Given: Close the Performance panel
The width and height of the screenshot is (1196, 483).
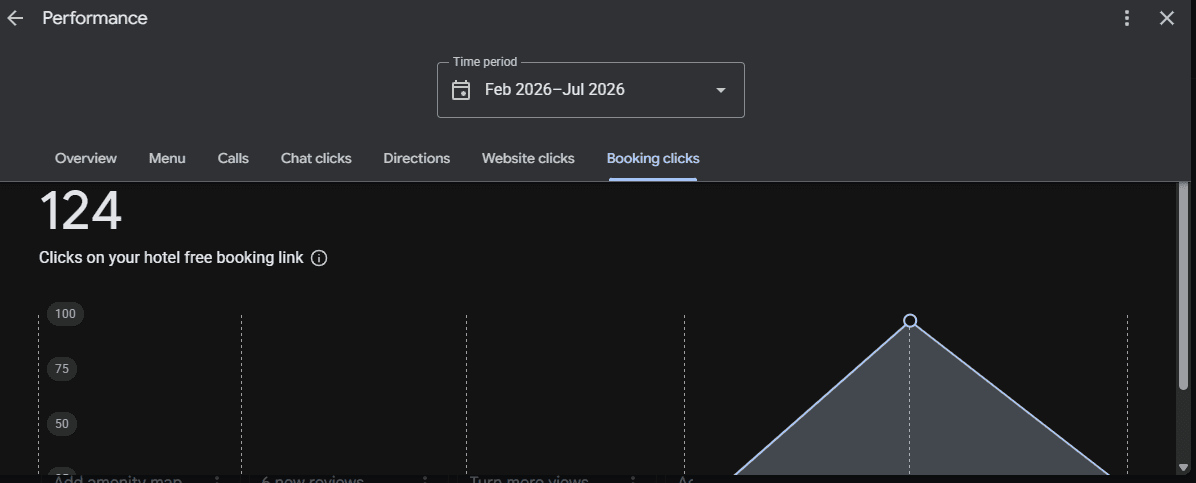Looking at the screenshot, I should tap(1167, 18).
